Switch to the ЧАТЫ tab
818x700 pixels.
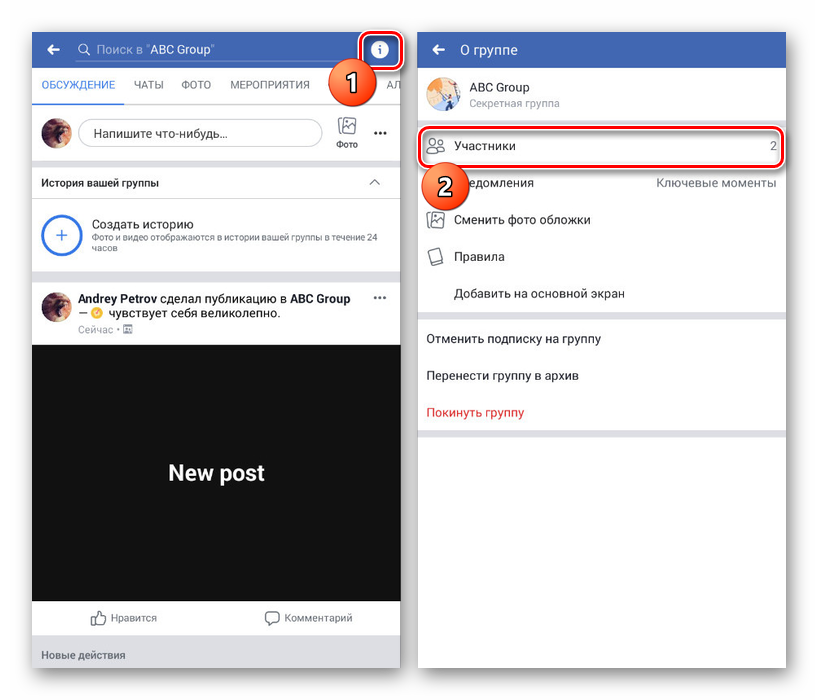tap(149, 85)
